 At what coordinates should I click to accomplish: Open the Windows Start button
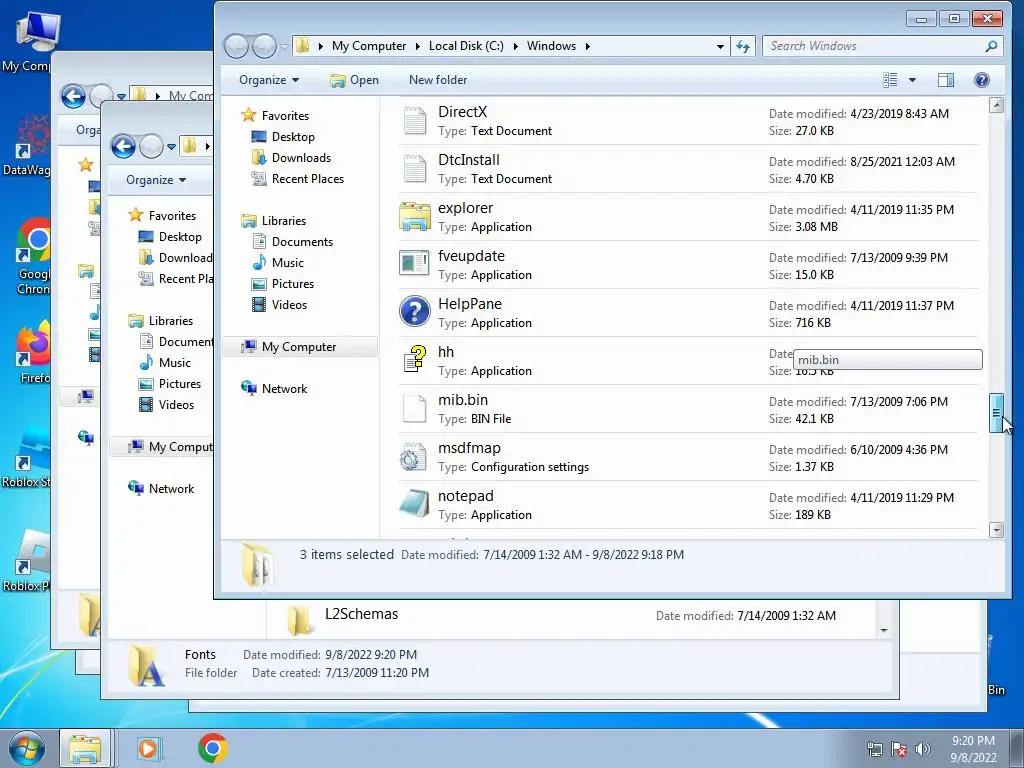pos(26,748)
